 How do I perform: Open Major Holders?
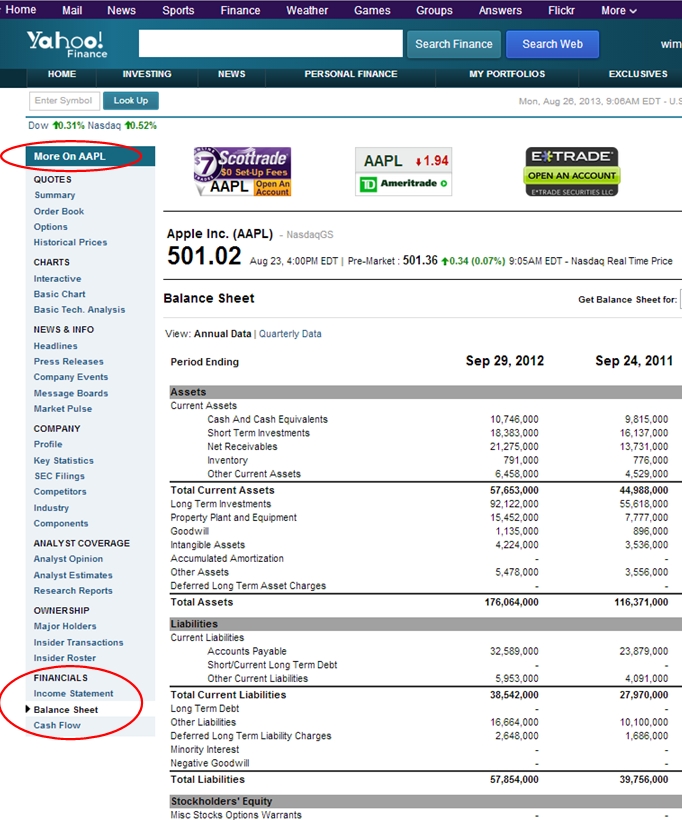(65, 626)
